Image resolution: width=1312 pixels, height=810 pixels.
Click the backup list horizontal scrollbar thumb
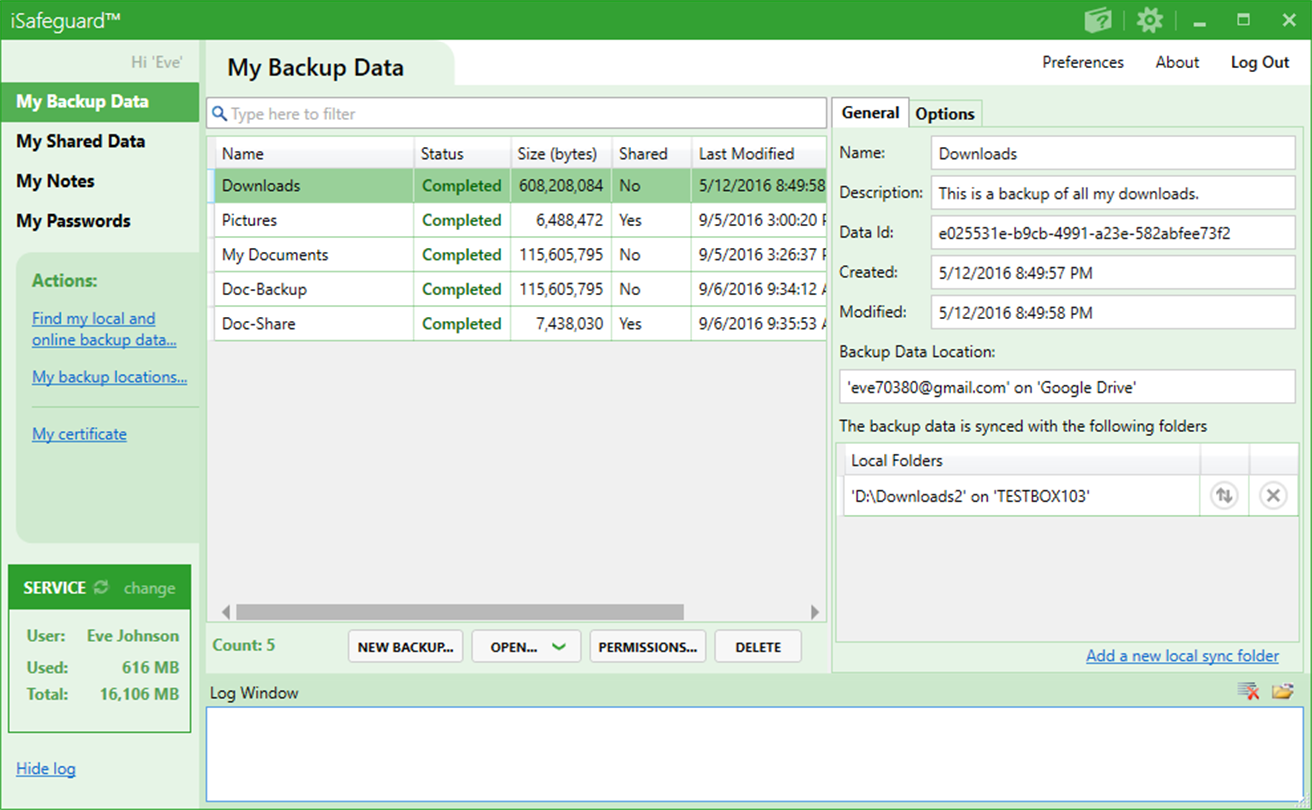click(x=460, y=612)
